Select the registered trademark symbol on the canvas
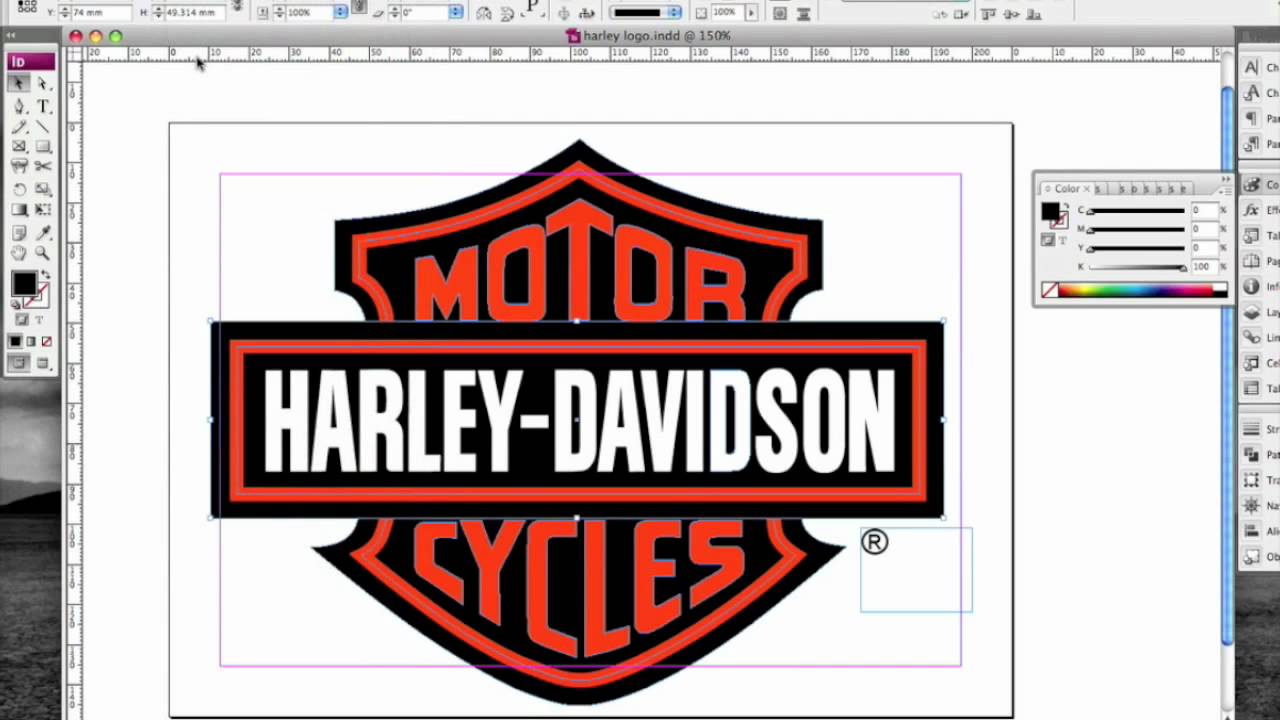1280x720 pixels. 874,542
